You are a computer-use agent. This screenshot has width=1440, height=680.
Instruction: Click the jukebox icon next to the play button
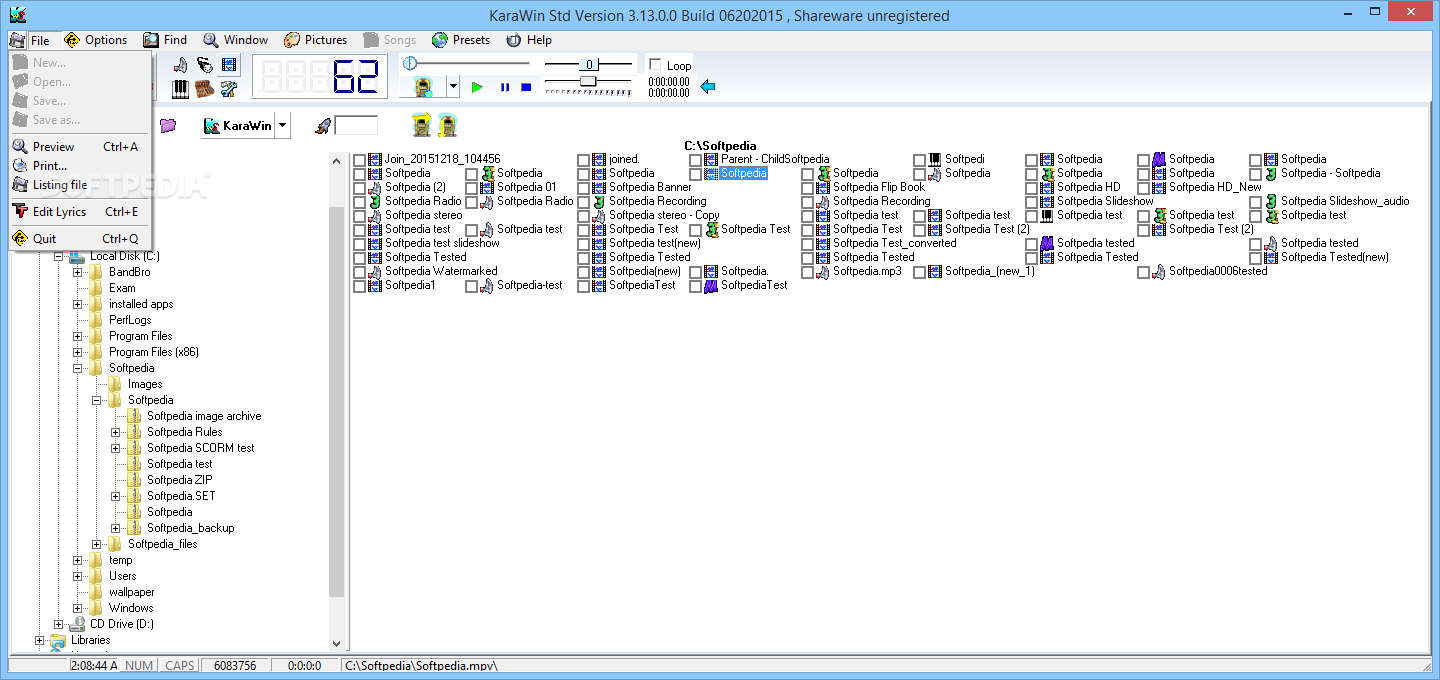[x=424, y=87]
